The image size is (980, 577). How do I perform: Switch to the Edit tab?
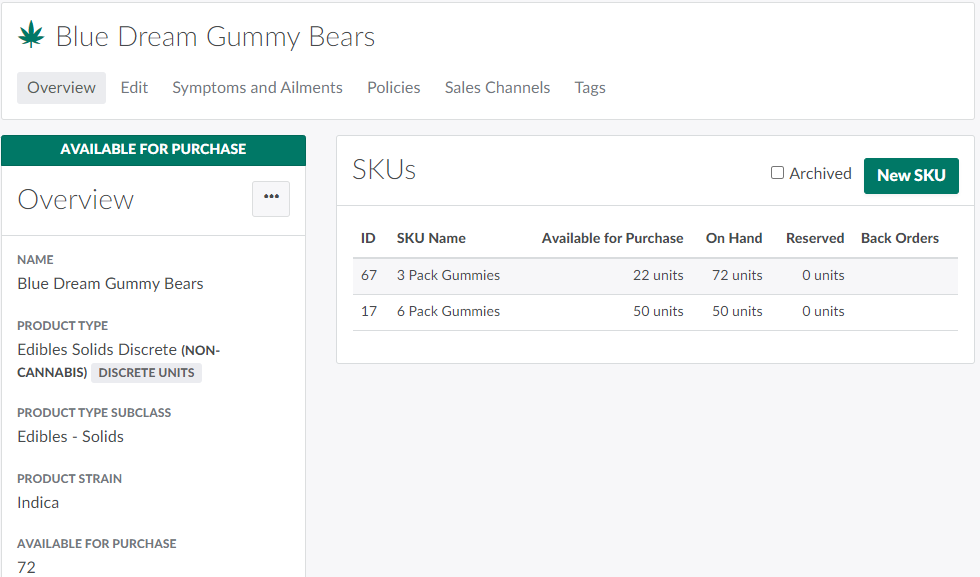pyautogui.click(x=134, y=88)
